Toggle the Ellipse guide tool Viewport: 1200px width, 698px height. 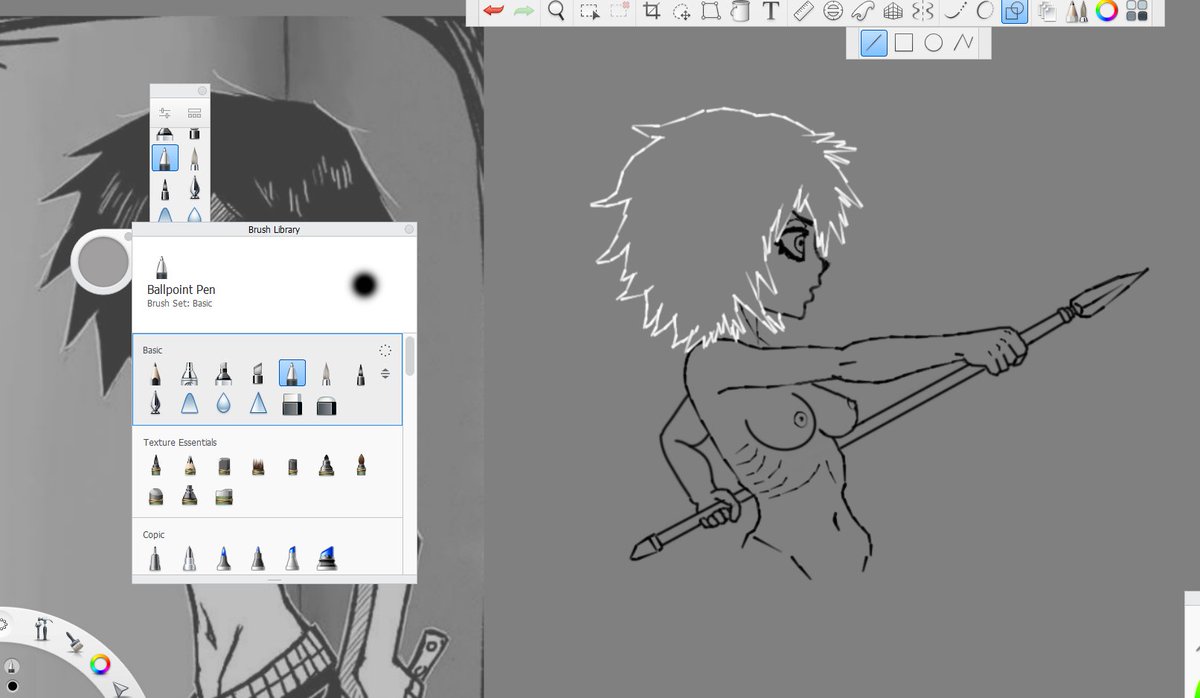[x=833, y=12]
